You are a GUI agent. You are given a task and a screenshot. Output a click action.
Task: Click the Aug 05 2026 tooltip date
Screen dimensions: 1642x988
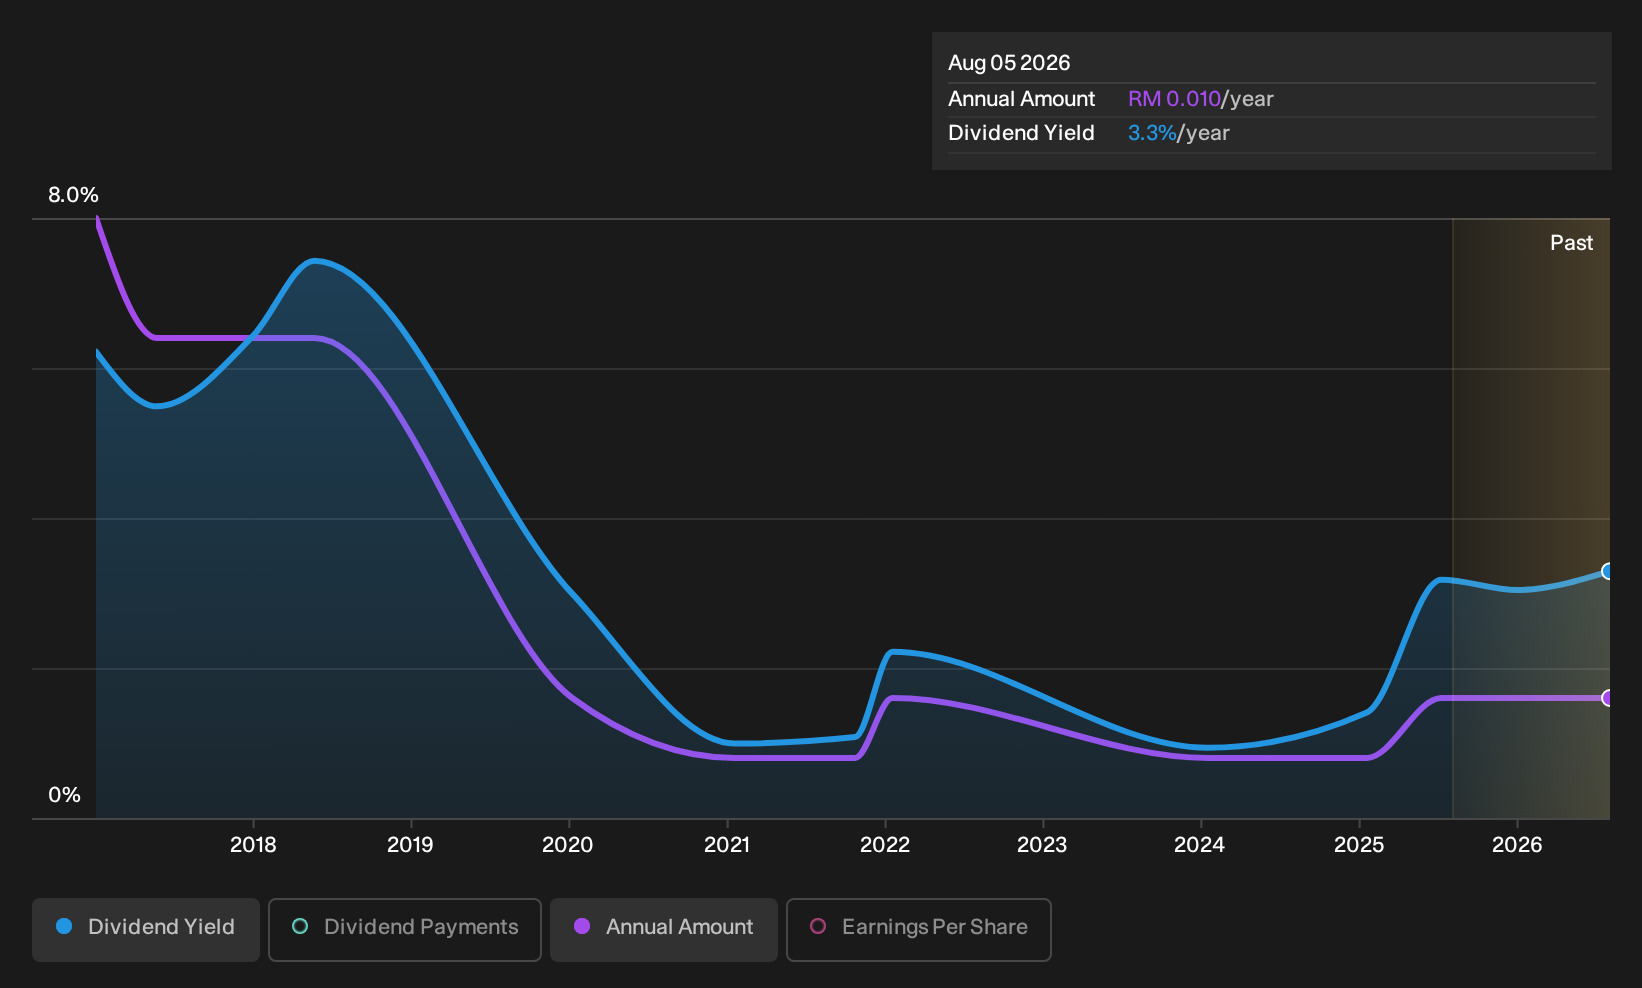[x=1009, y=63]
